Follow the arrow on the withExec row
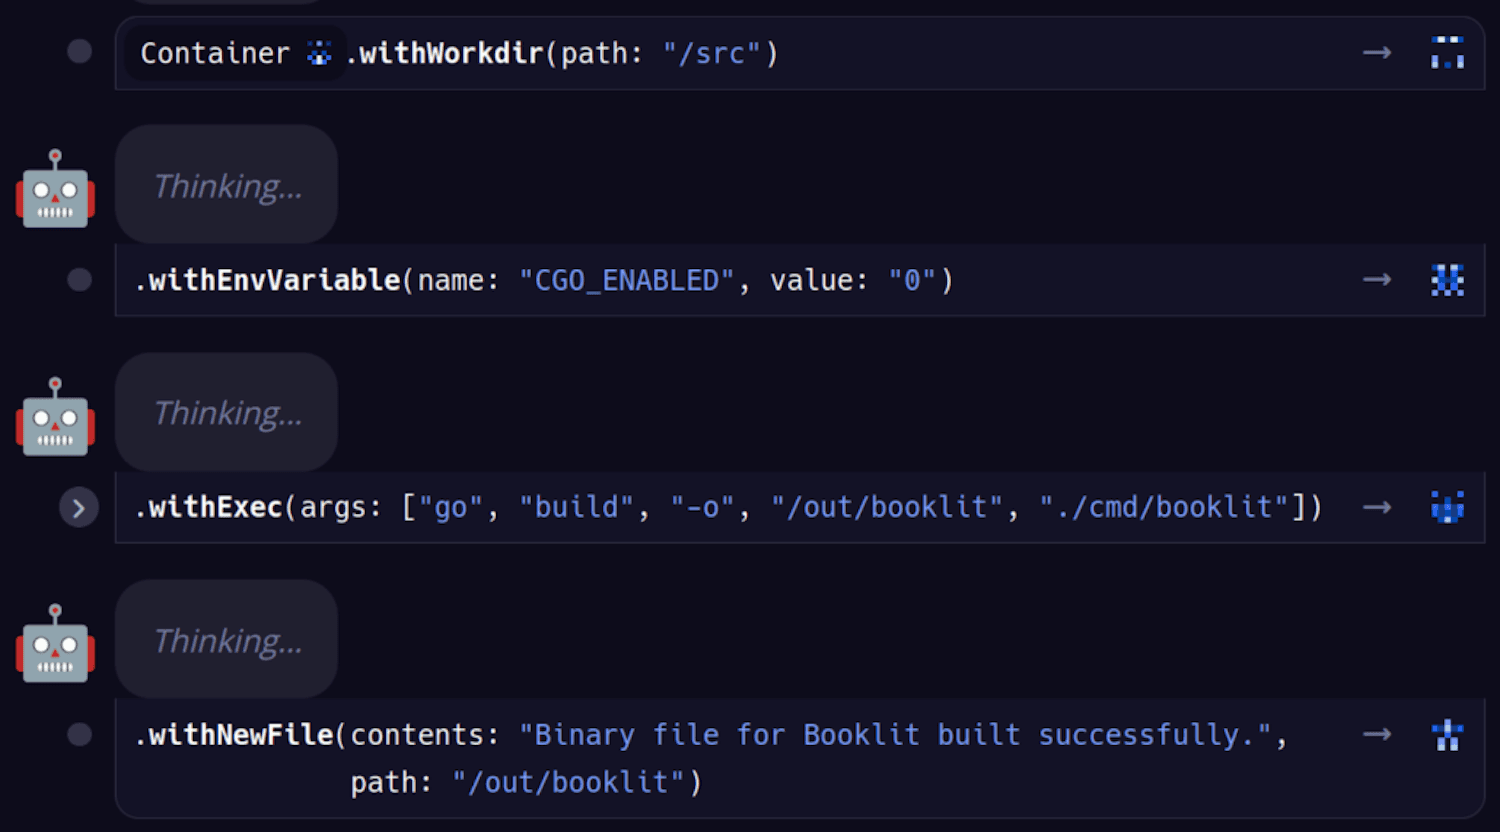1500x832 pixels. click(x=1377, y=507)
